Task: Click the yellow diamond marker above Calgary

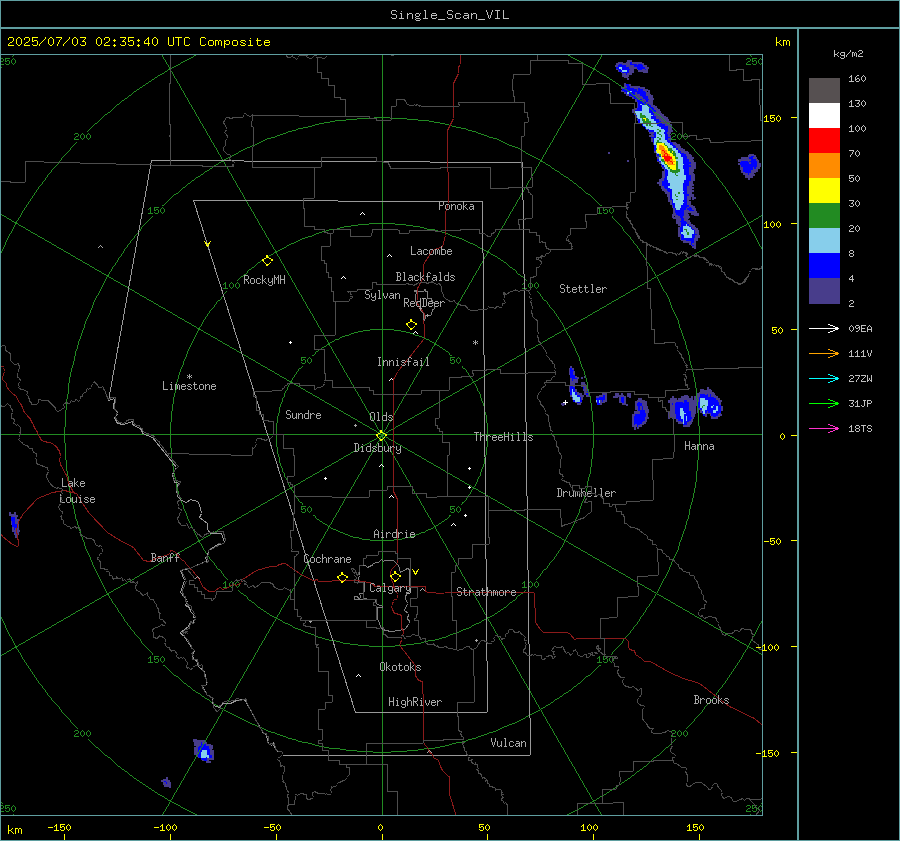Action: coord(395,576)
